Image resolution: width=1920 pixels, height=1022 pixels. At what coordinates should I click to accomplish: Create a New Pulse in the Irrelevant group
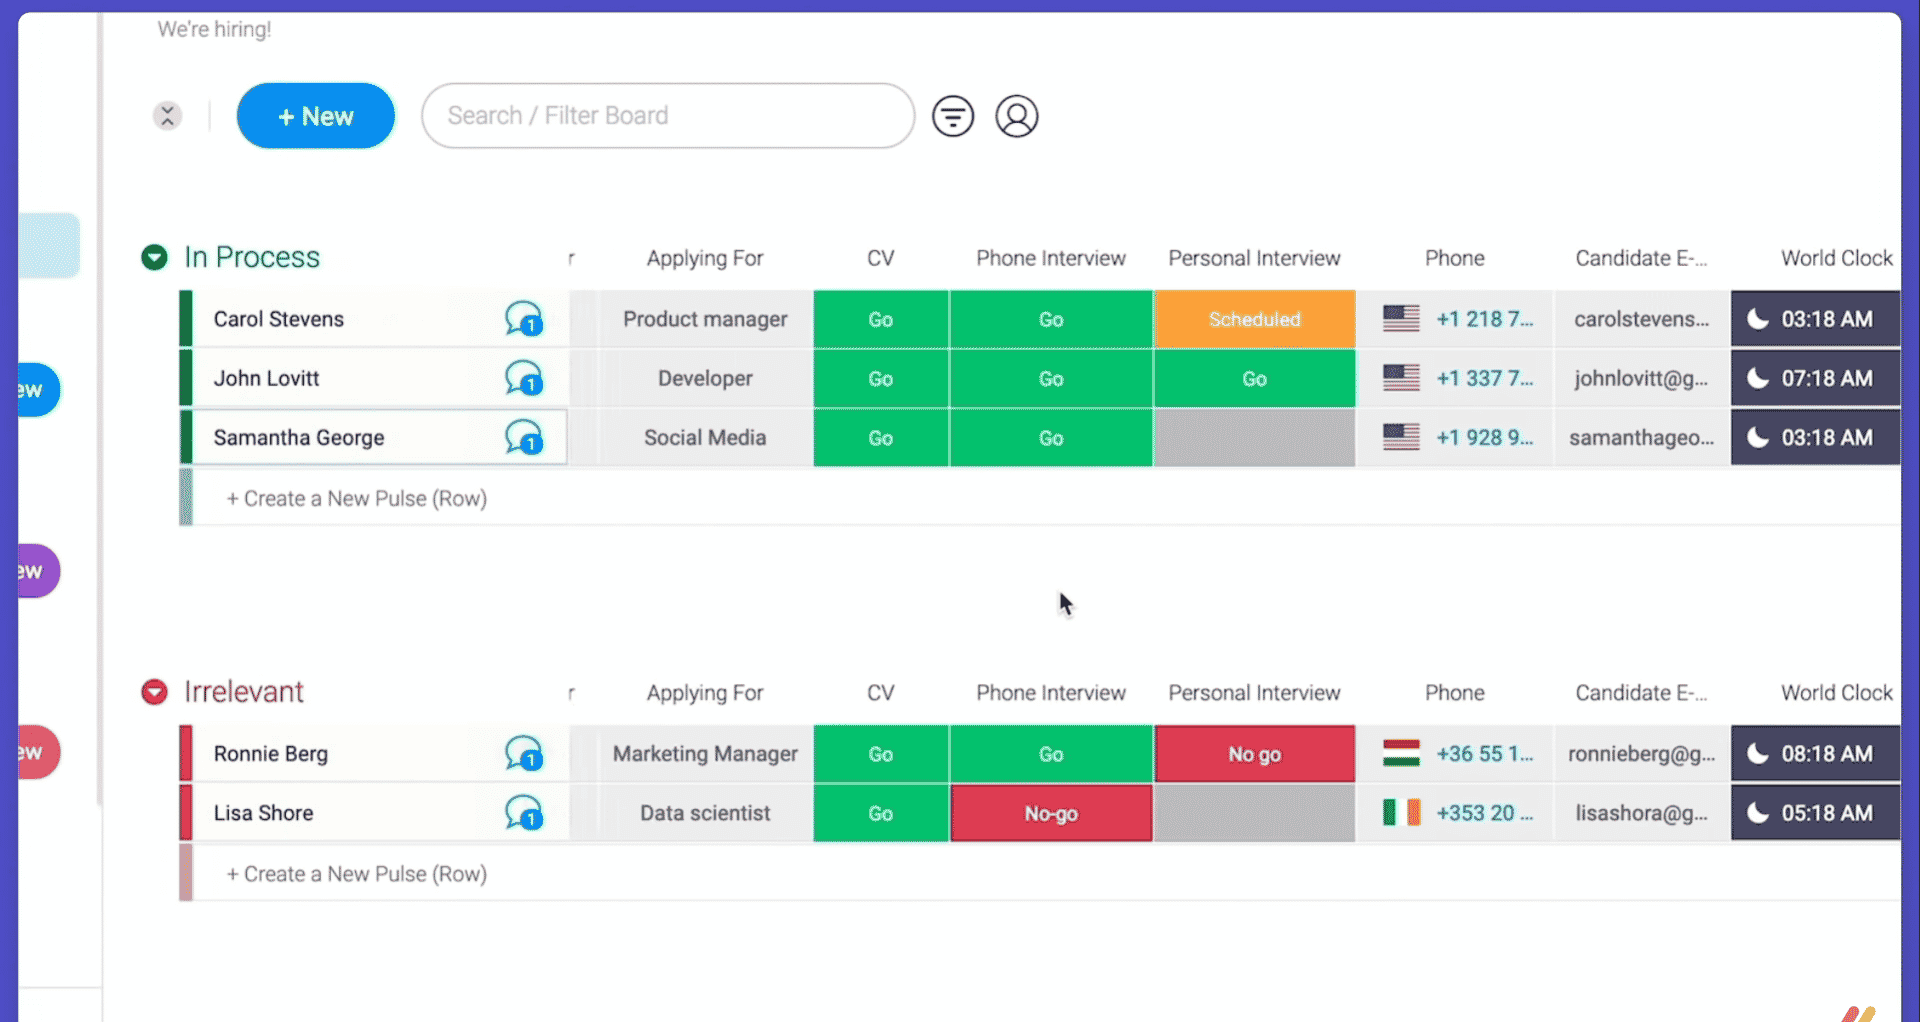point(356,873)
